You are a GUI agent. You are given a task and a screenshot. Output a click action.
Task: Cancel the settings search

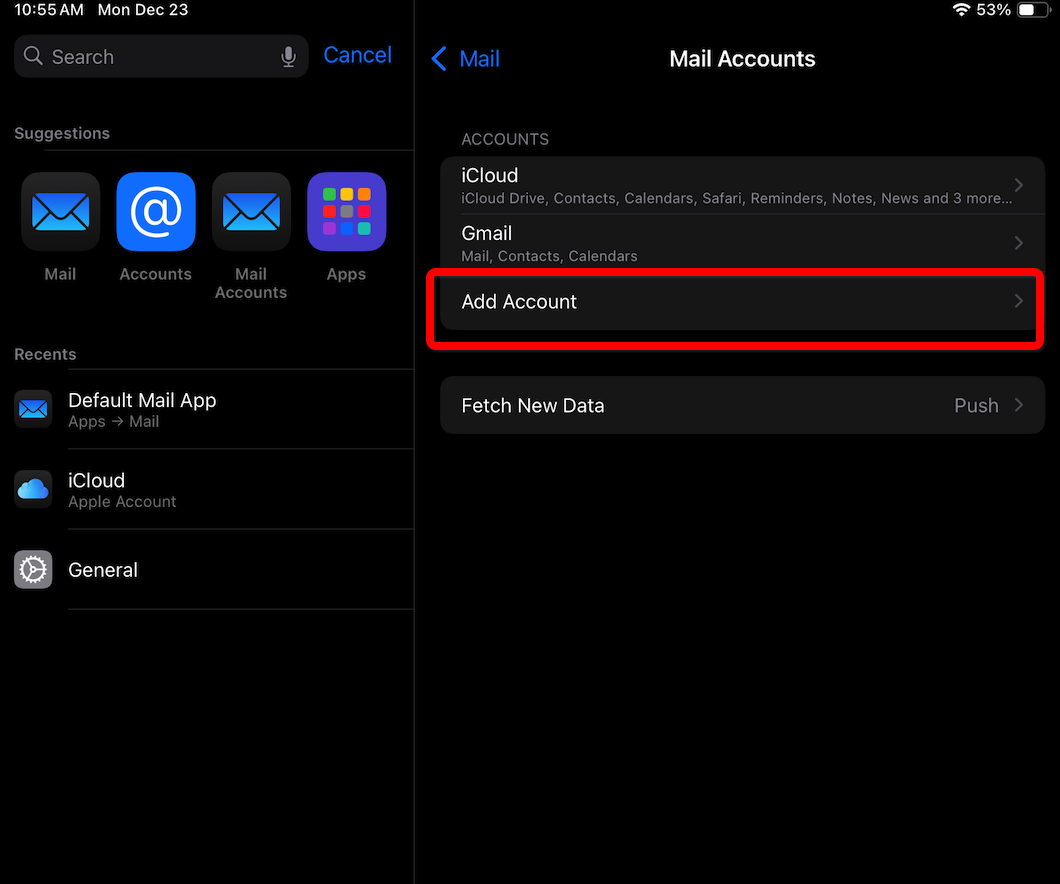(x=358, y=55)
